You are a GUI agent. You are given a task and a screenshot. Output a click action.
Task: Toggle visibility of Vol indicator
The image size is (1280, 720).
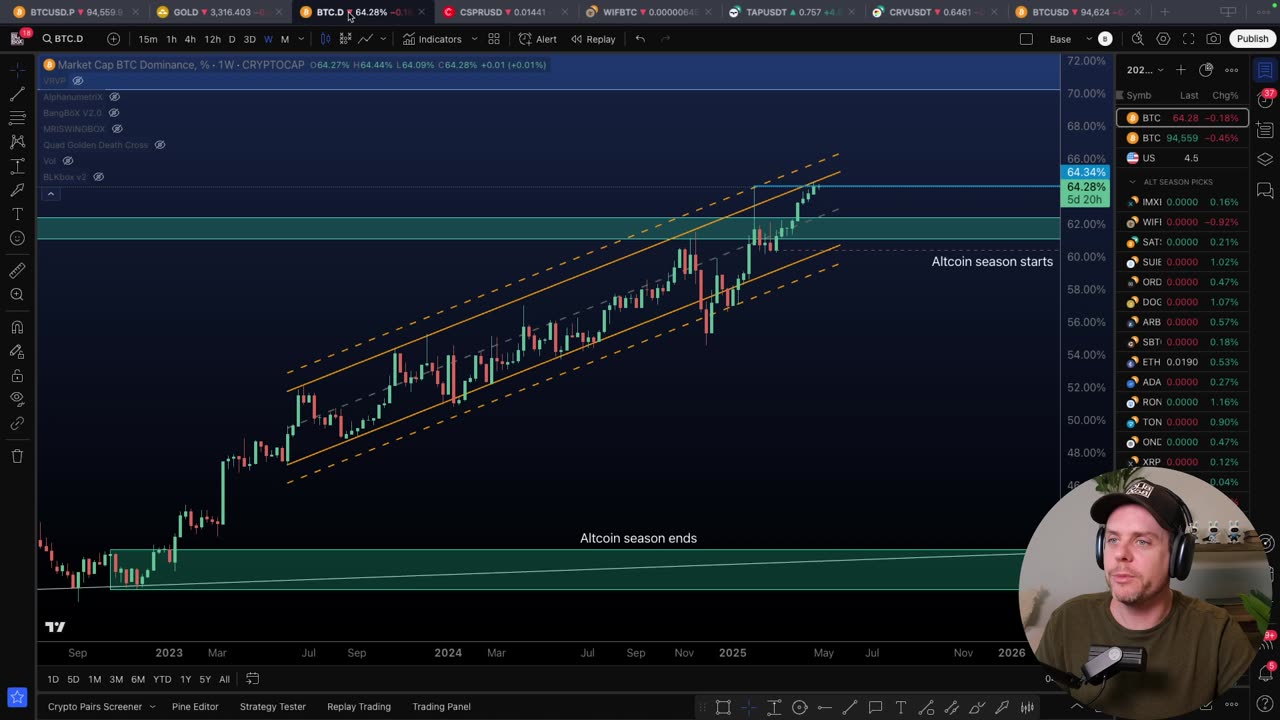click(x=68, y=161)
